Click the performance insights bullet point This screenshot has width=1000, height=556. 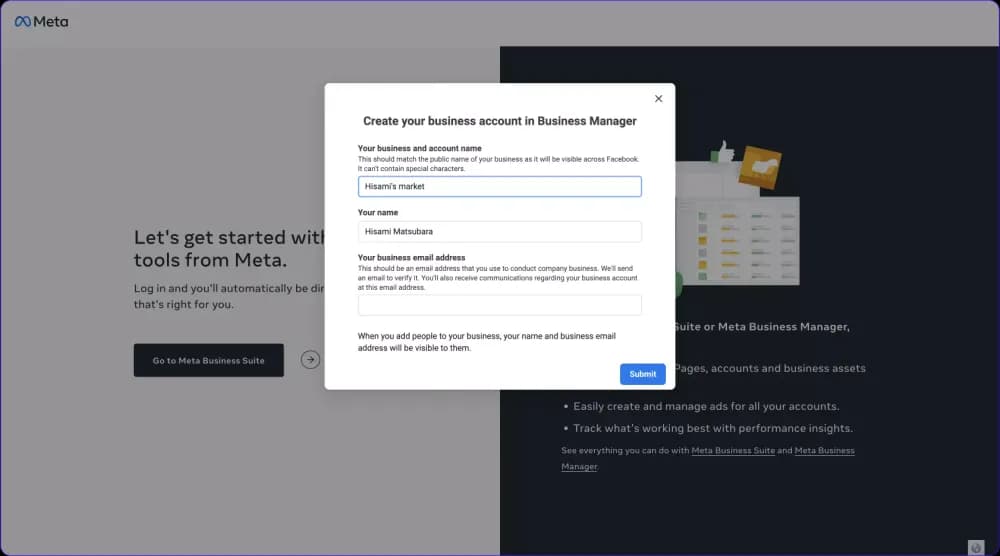(x=712, y=429)
